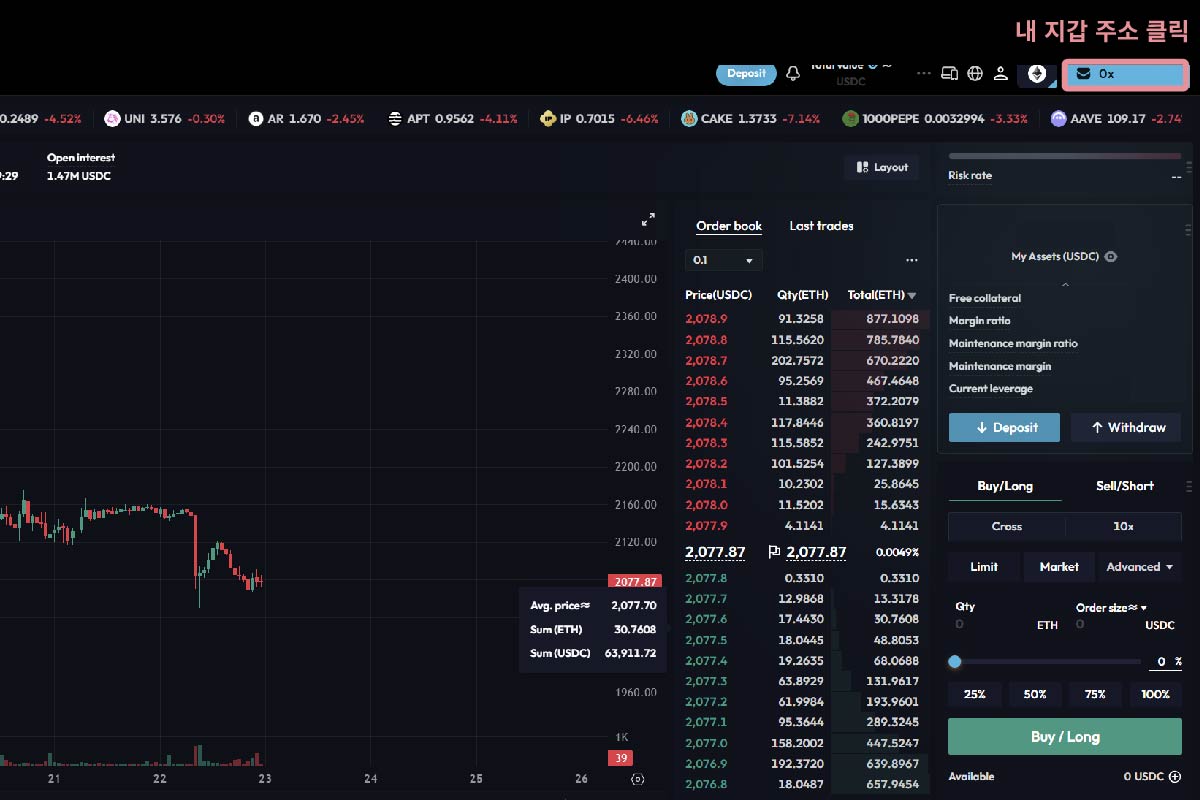Screen dimensions: 1200x800
Task: Select the Market order type
Action: pyautogui.click(x=1058, y=567)
